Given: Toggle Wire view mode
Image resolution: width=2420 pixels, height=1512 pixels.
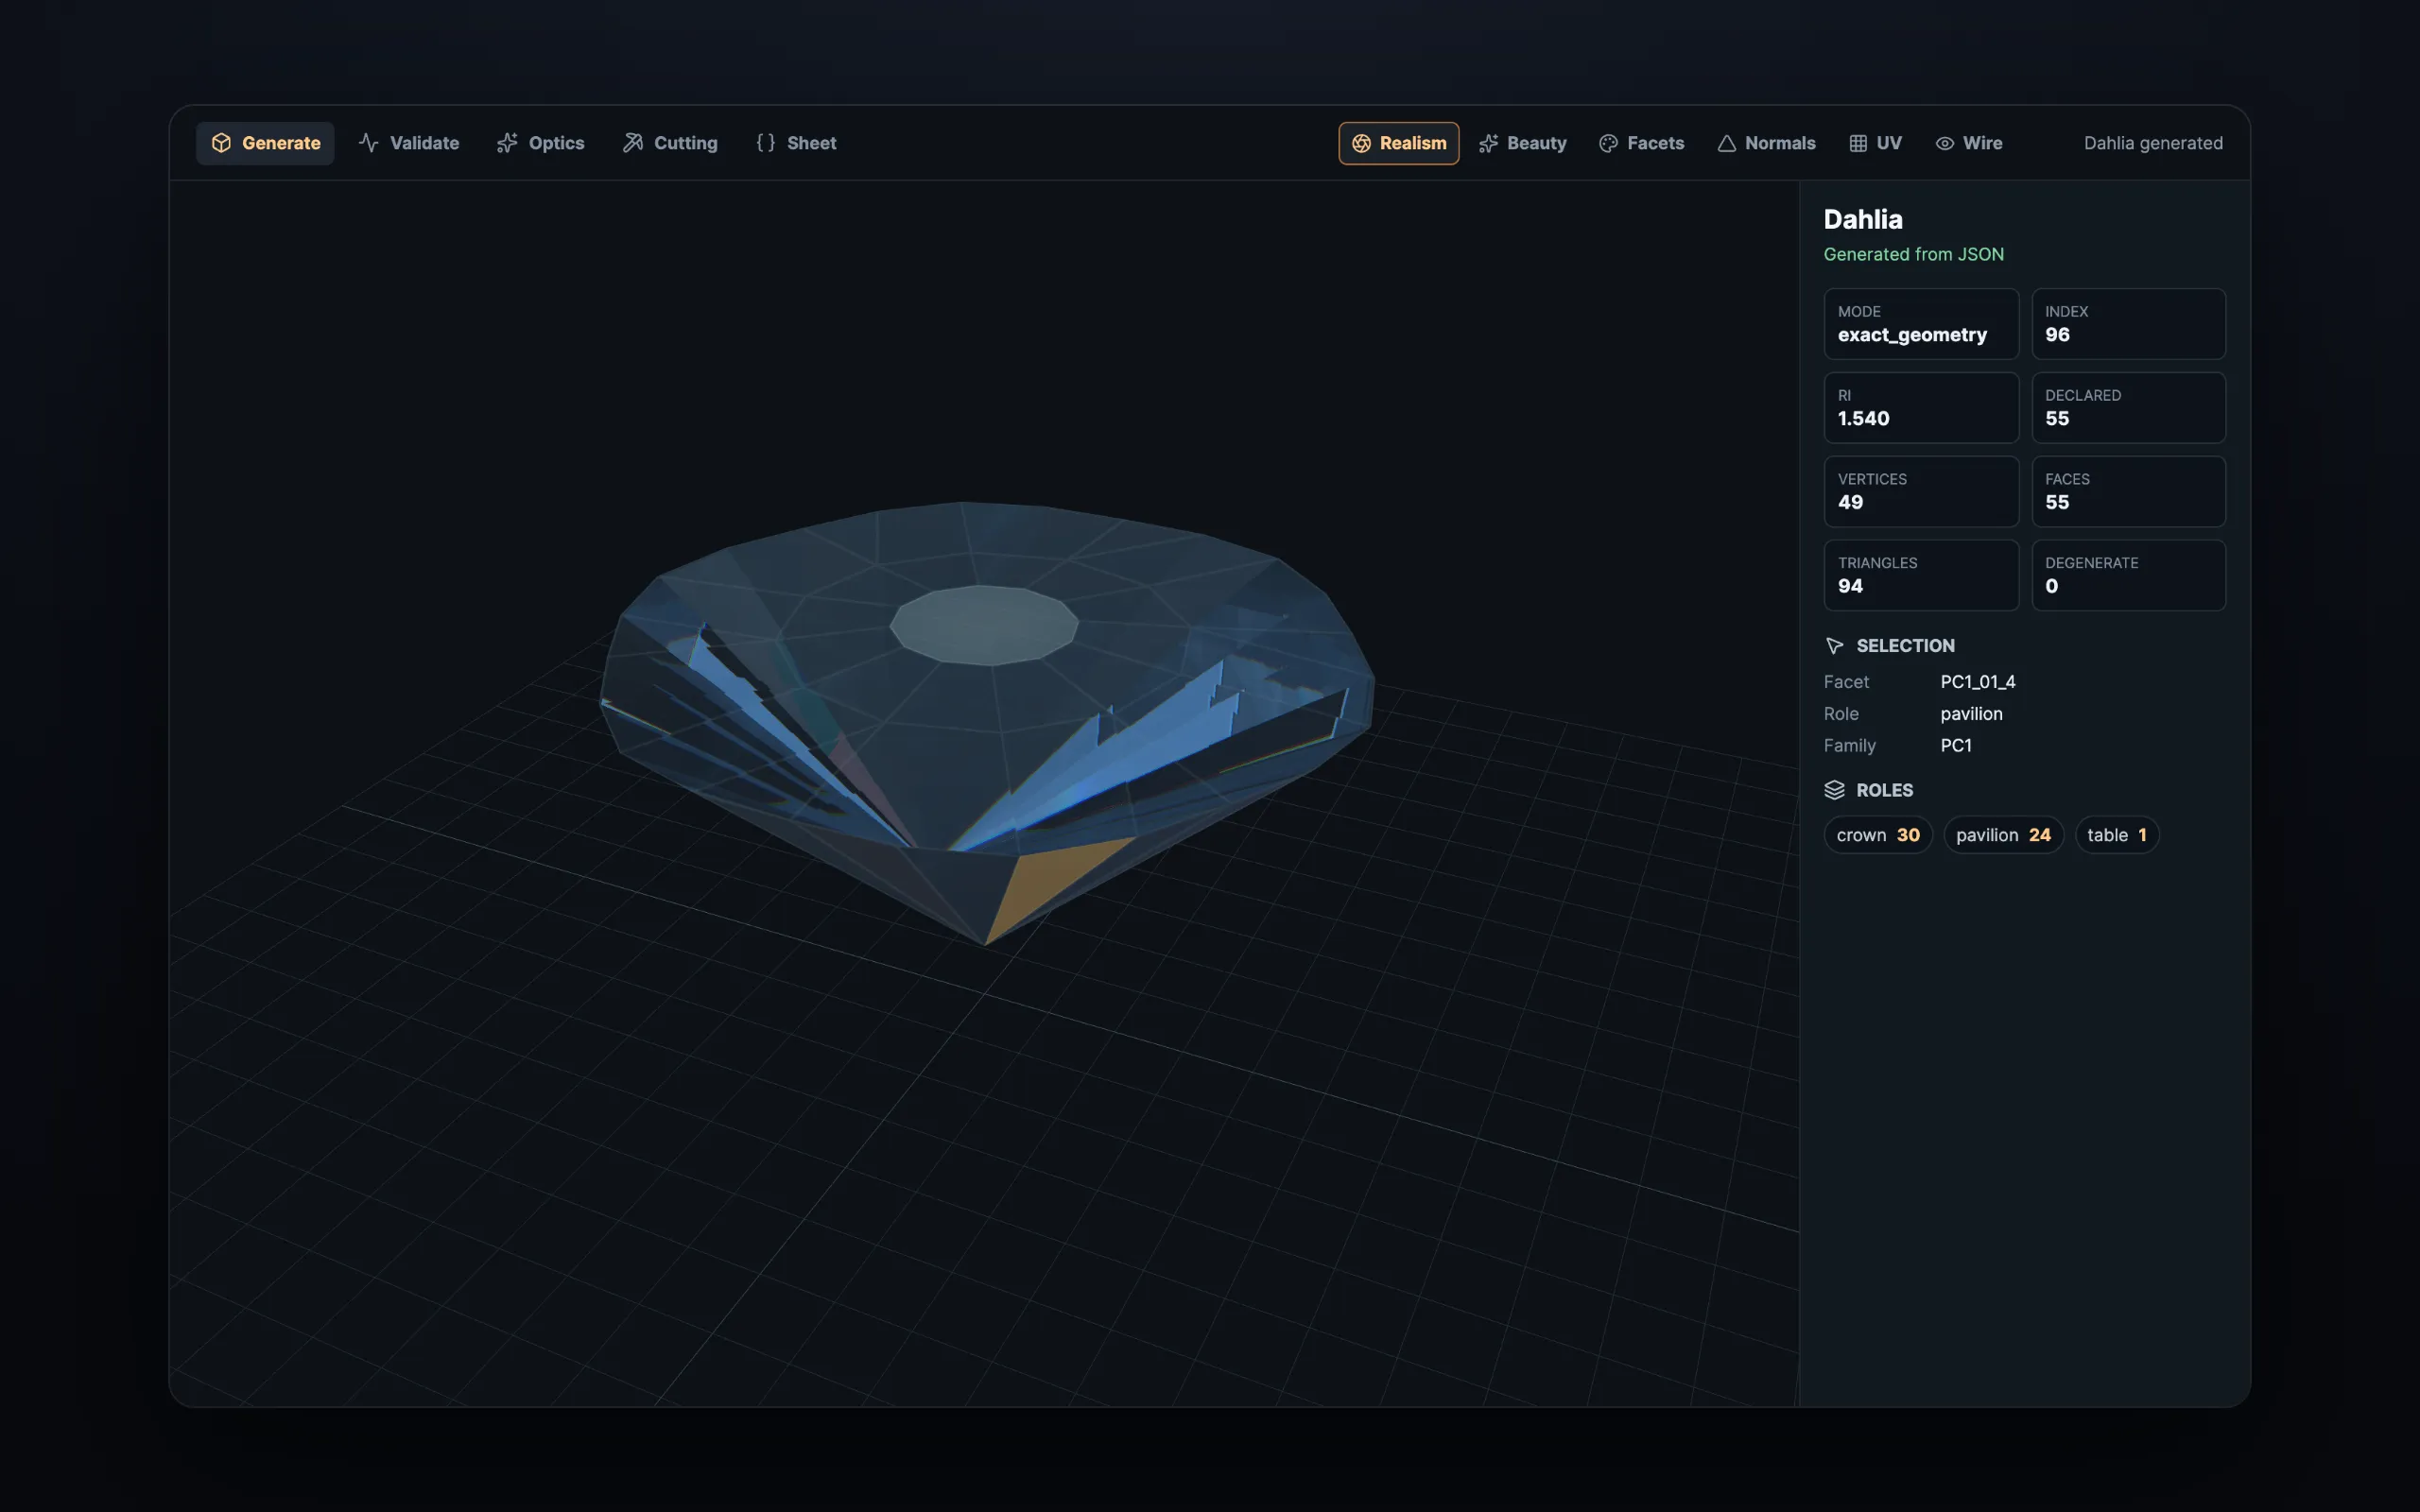Looking at the screenshot, I should 1968,143.
